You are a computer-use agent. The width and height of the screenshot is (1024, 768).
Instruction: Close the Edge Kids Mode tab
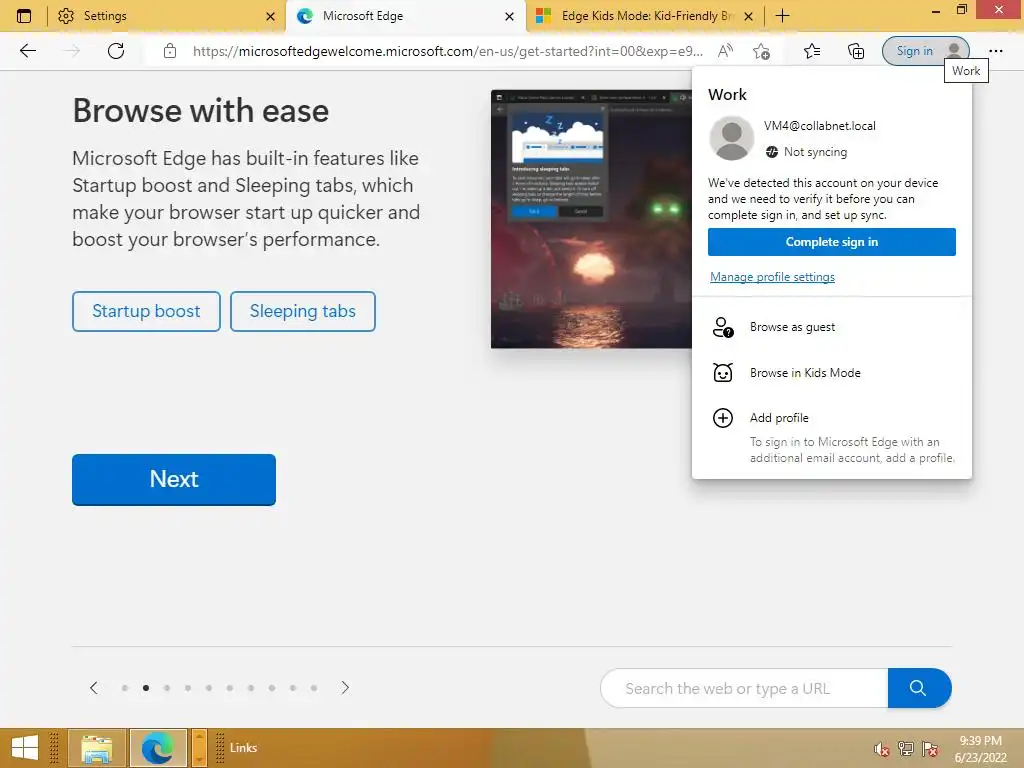tap(749, 16)
